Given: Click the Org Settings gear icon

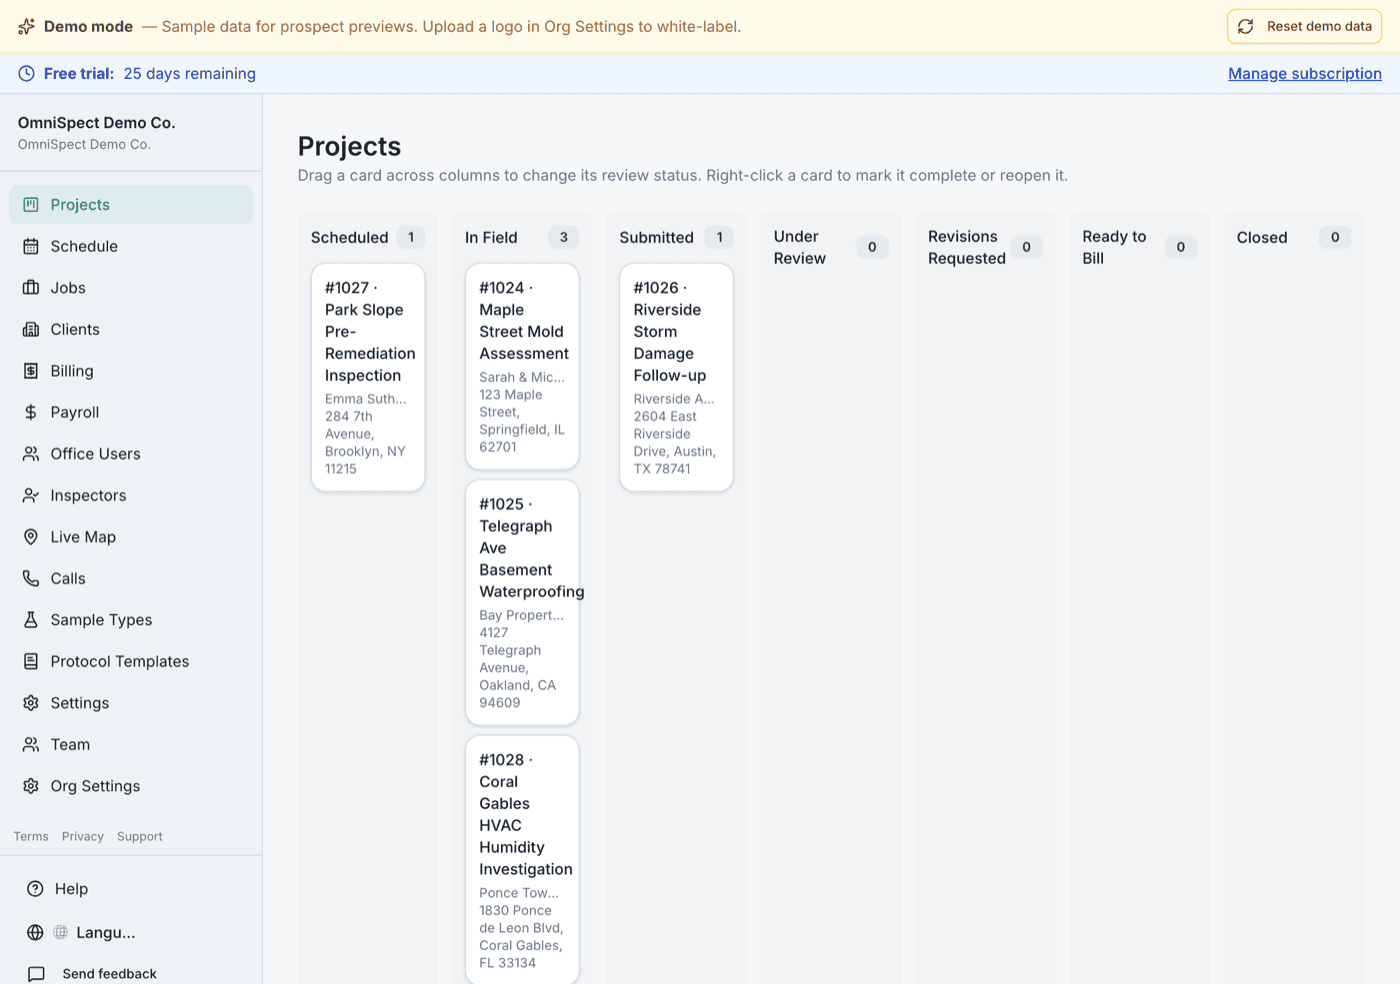Looking at the screenshot, I should coord(31,786).
